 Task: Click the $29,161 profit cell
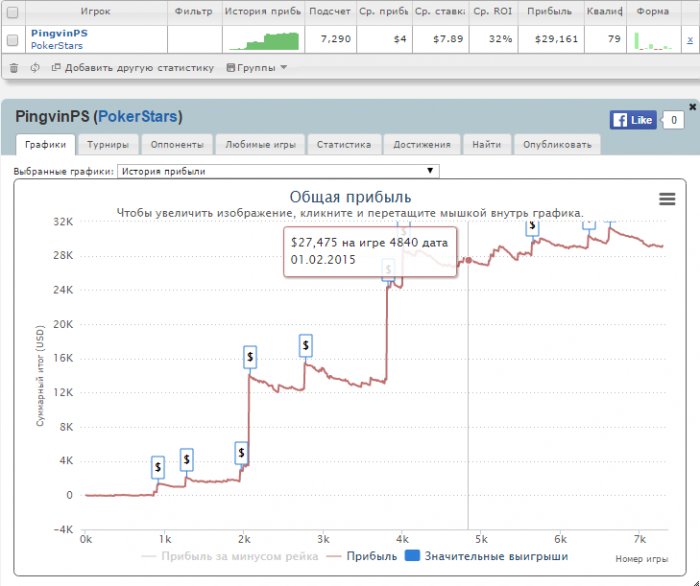(x=556, y=39)
